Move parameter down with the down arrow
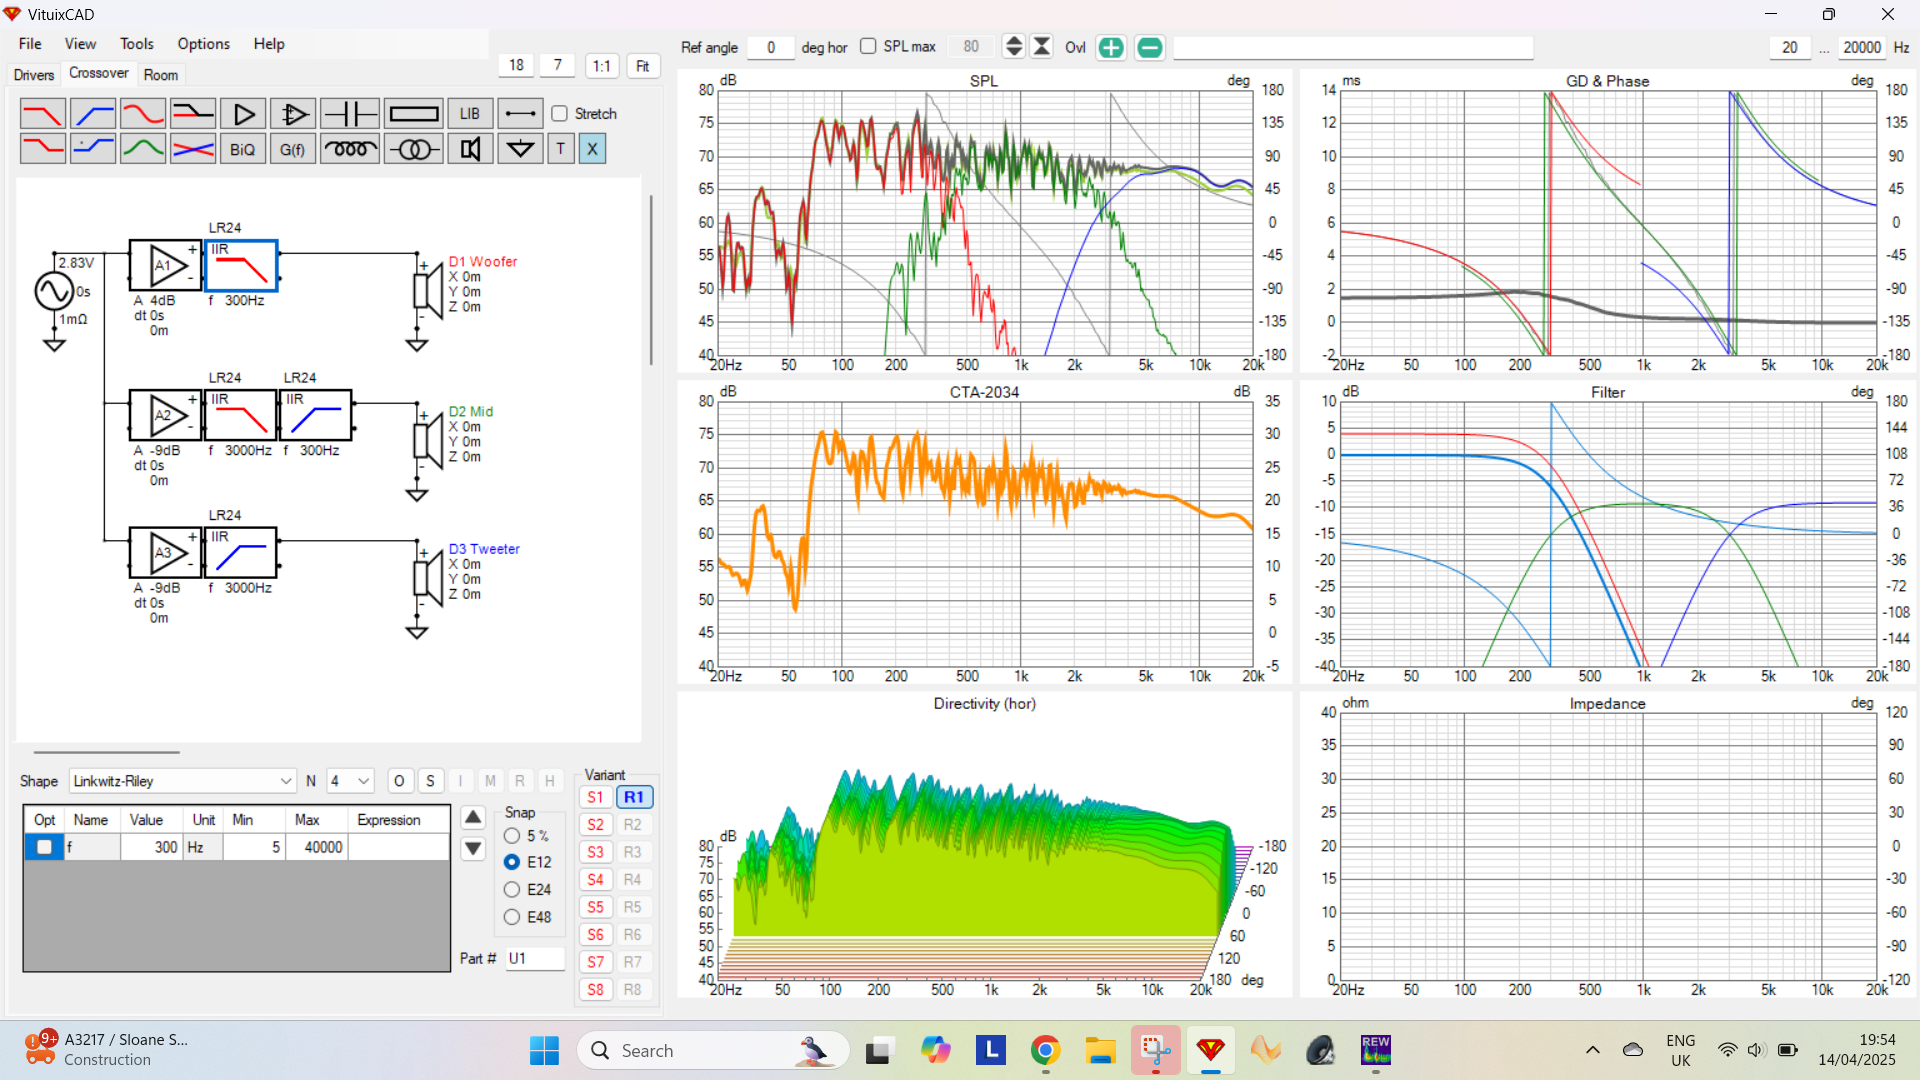The image size is (1920, 1080). 474,849
